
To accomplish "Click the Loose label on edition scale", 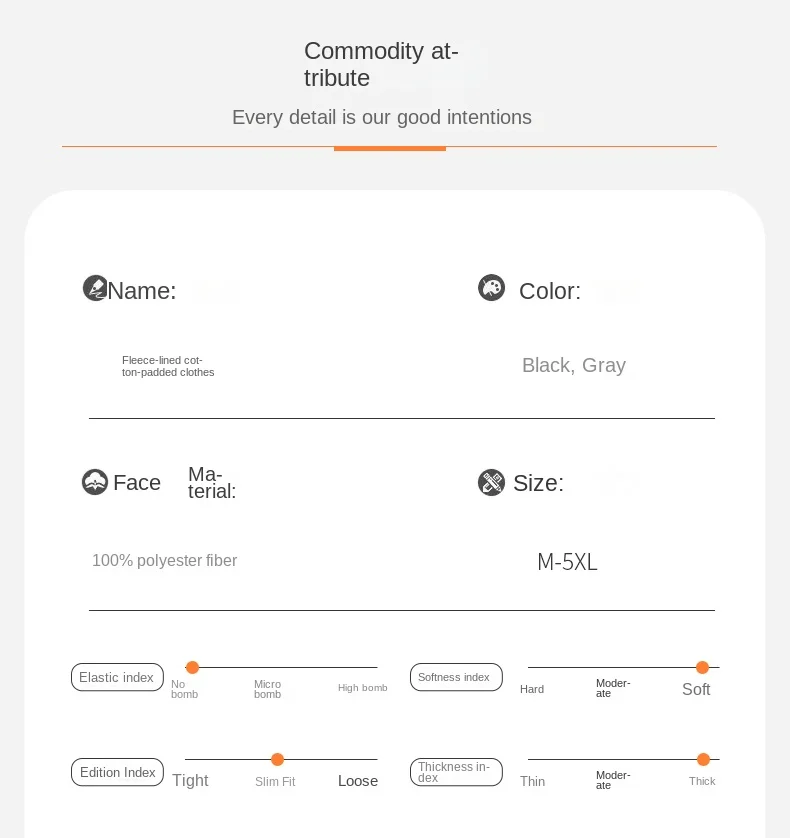I will [358, 781].
